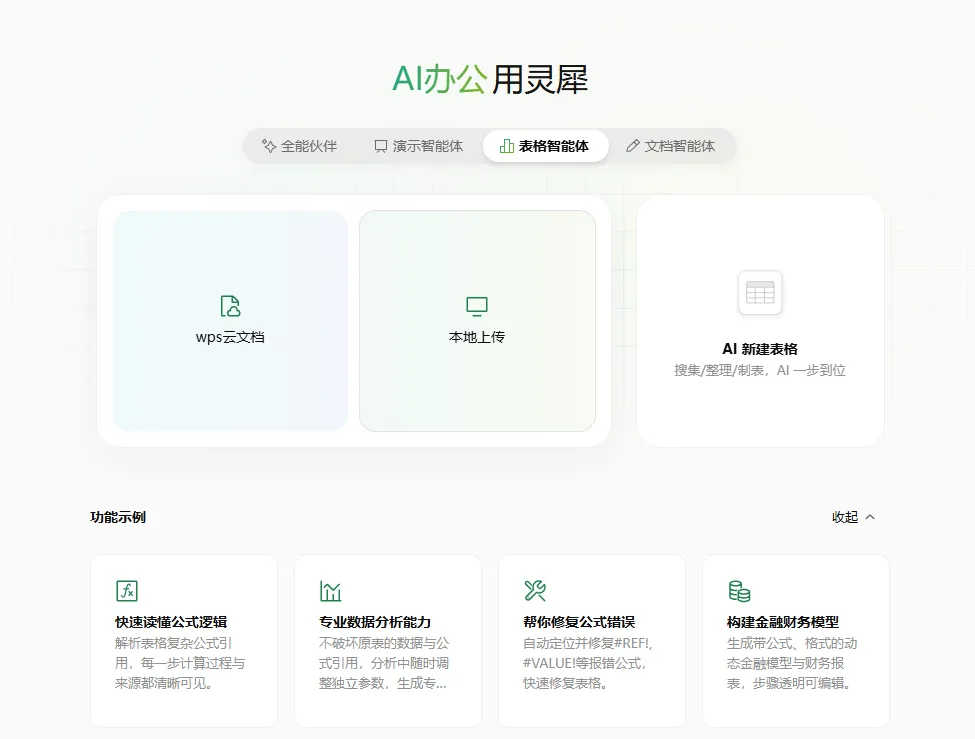Select the 表格智能体 tab
The height and width of the screenshot is (739, 975).
(x=545, y=146)
